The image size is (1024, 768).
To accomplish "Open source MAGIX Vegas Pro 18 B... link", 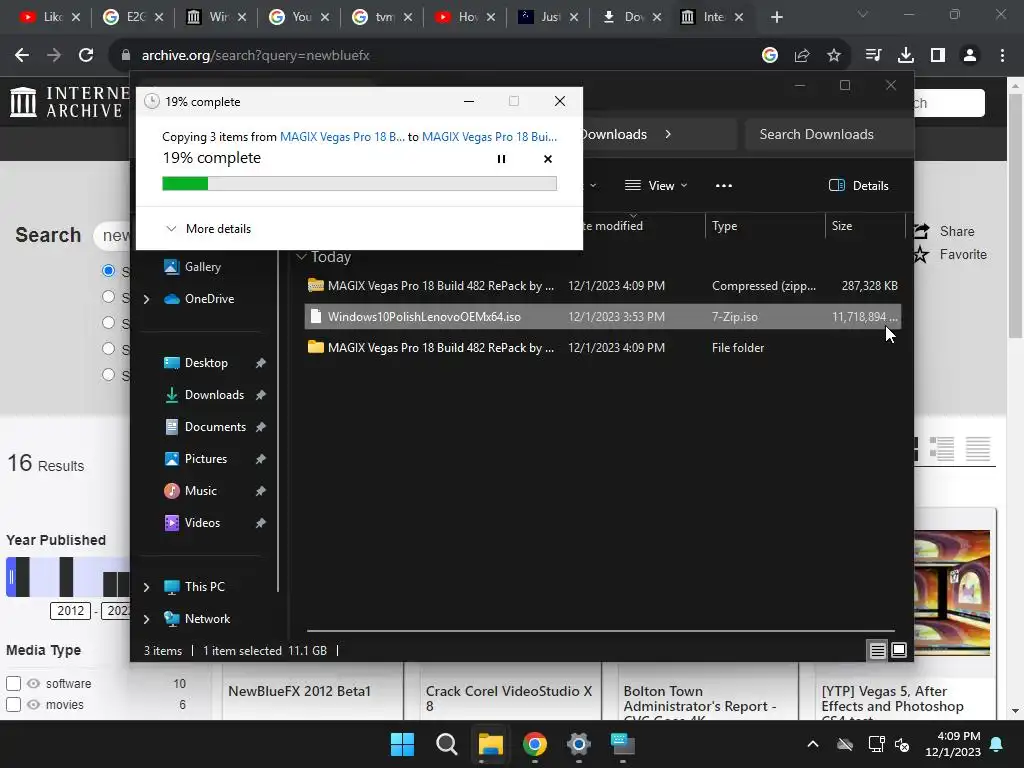I will click(x=342, y=136).
